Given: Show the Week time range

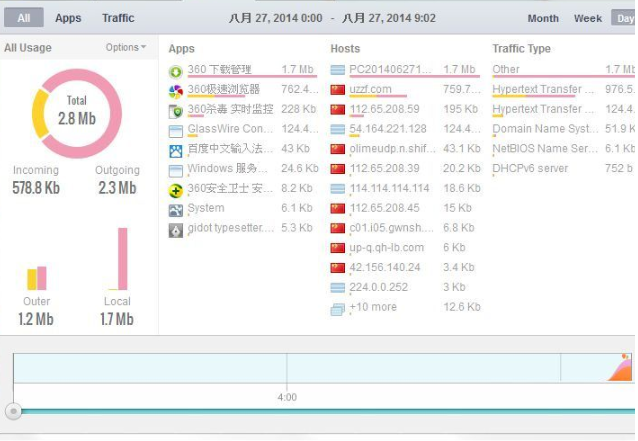Looking at the screenshot, I should 588,18.
